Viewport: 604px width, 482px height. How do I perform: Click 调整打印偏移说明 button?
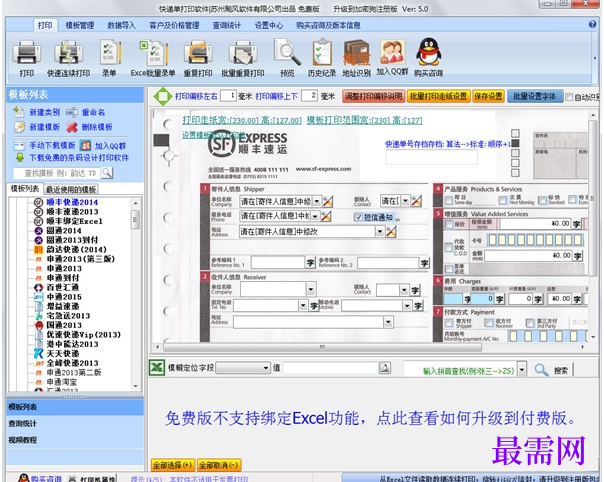tap(373, 96)
